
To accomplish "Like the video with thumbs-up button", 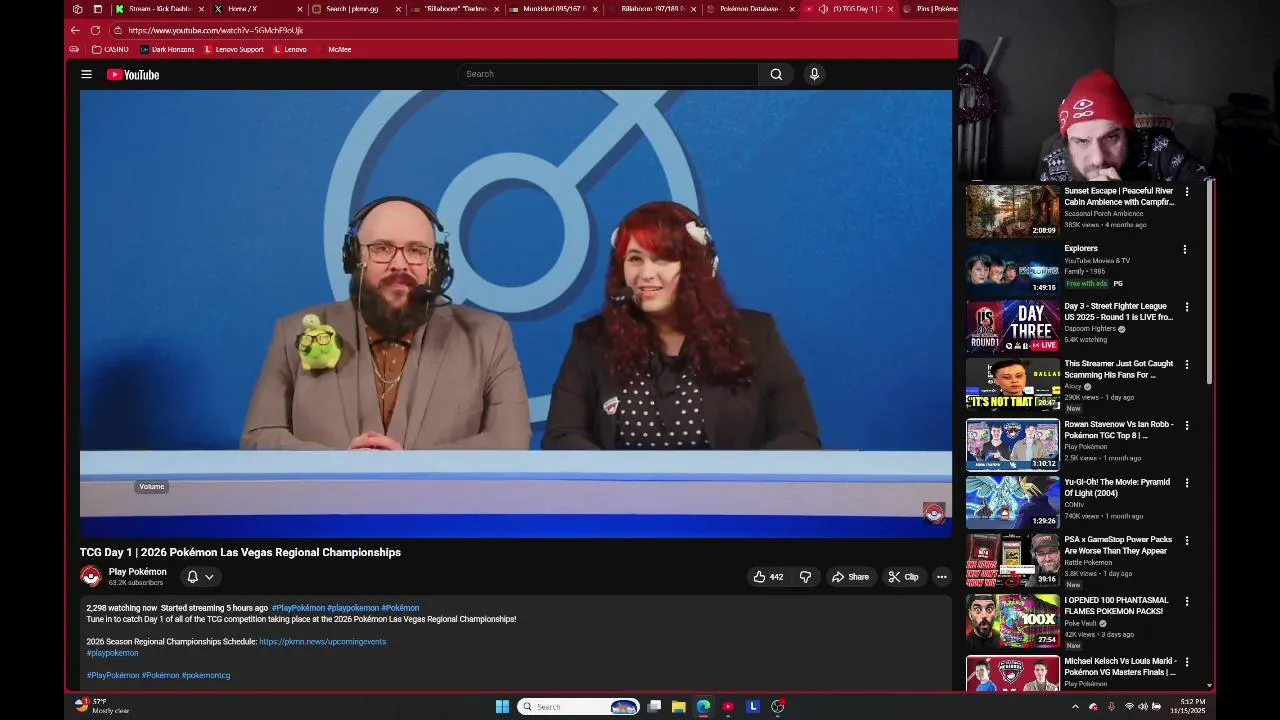I will click(x=768, y=577).
